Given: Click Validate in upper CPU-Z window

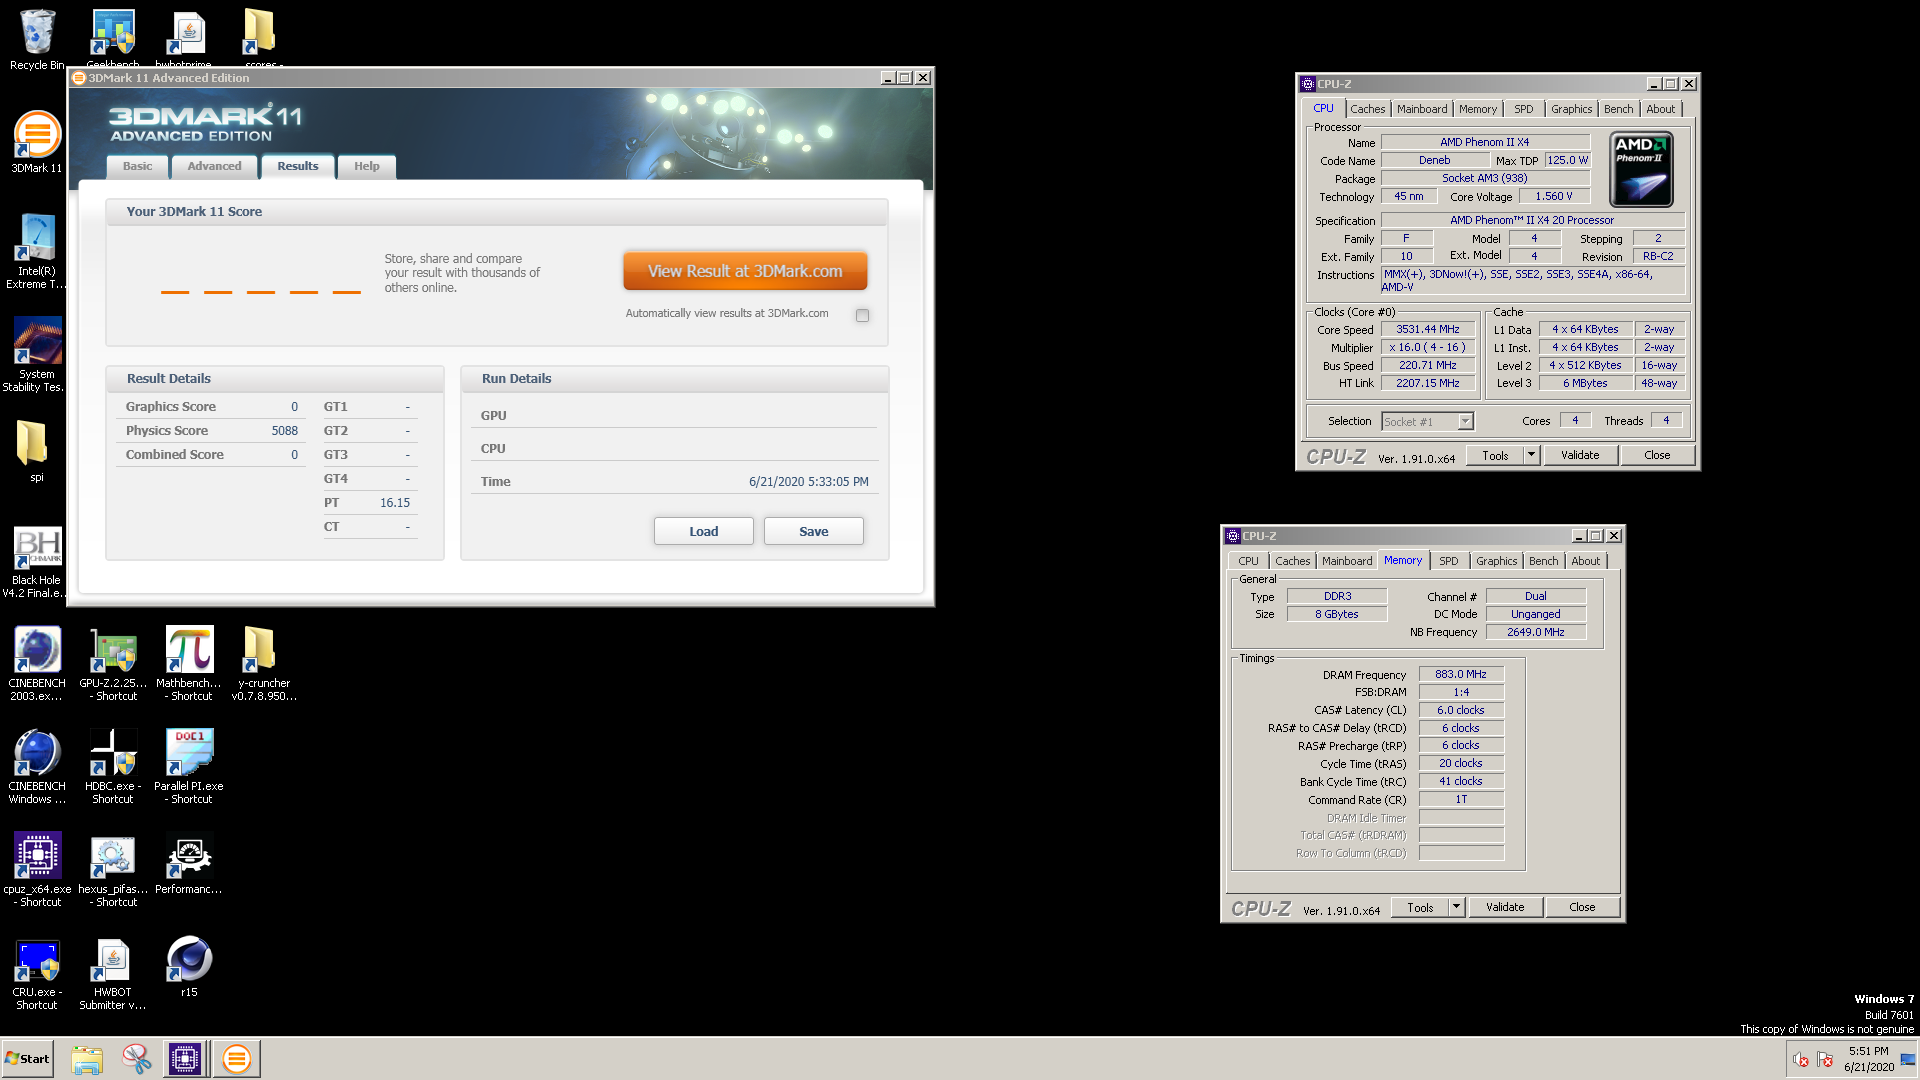Looking at the screenshot, I should [x=1580, y=455].
